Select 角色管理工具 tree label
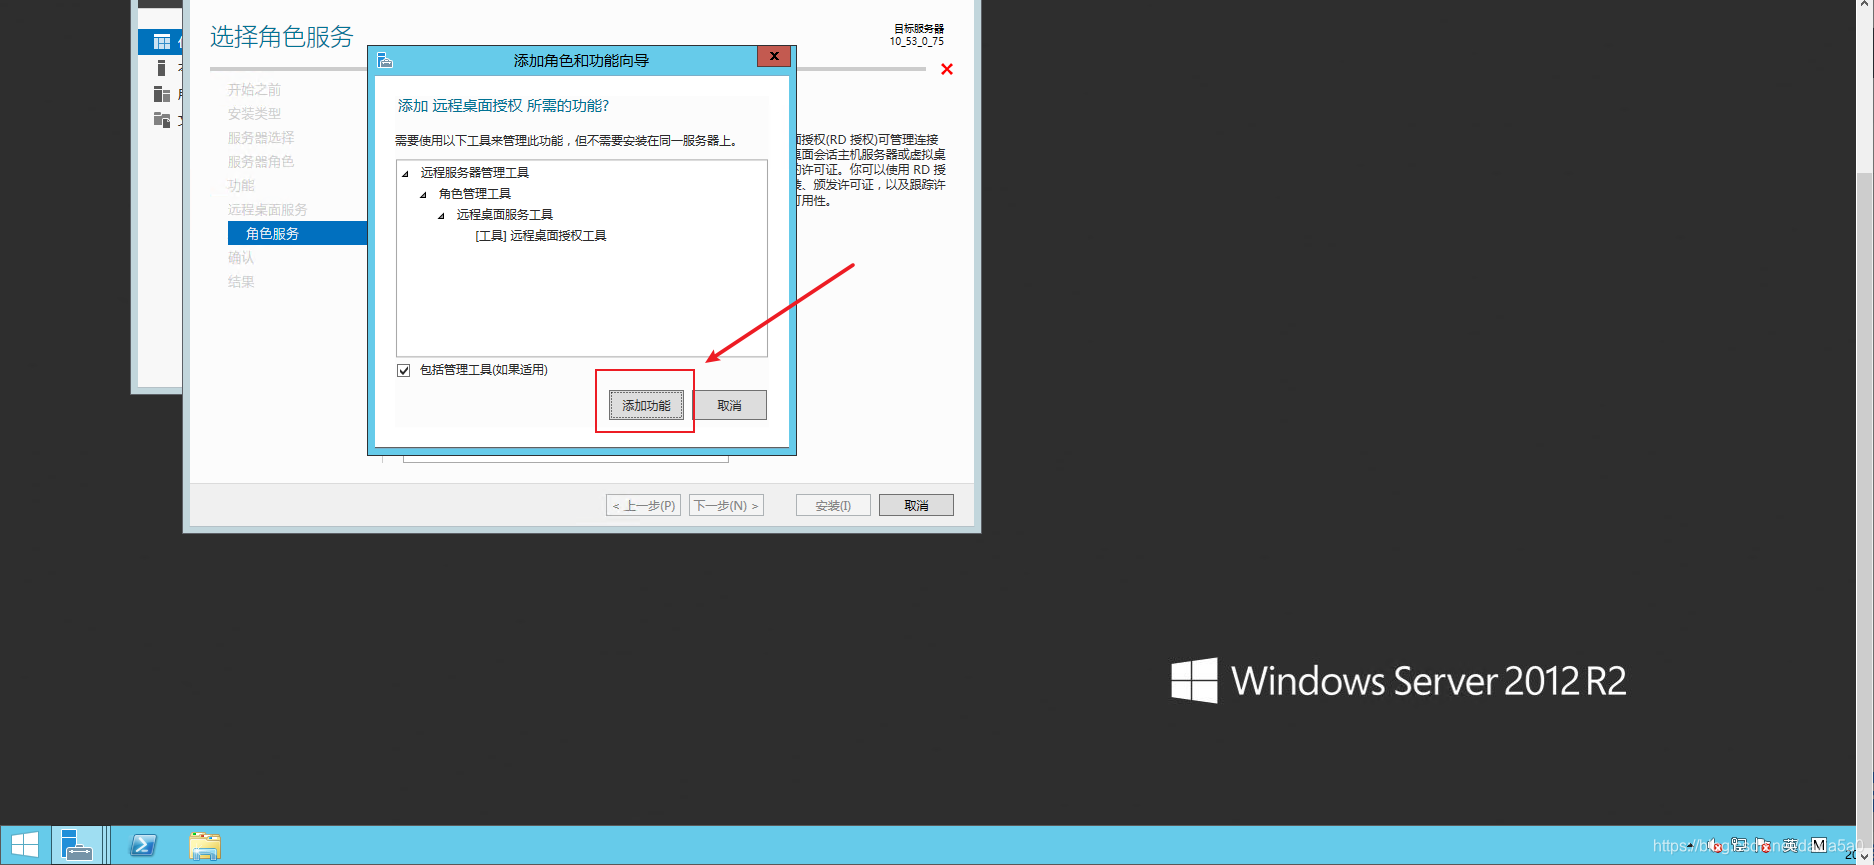 click(x=474, y=194)
